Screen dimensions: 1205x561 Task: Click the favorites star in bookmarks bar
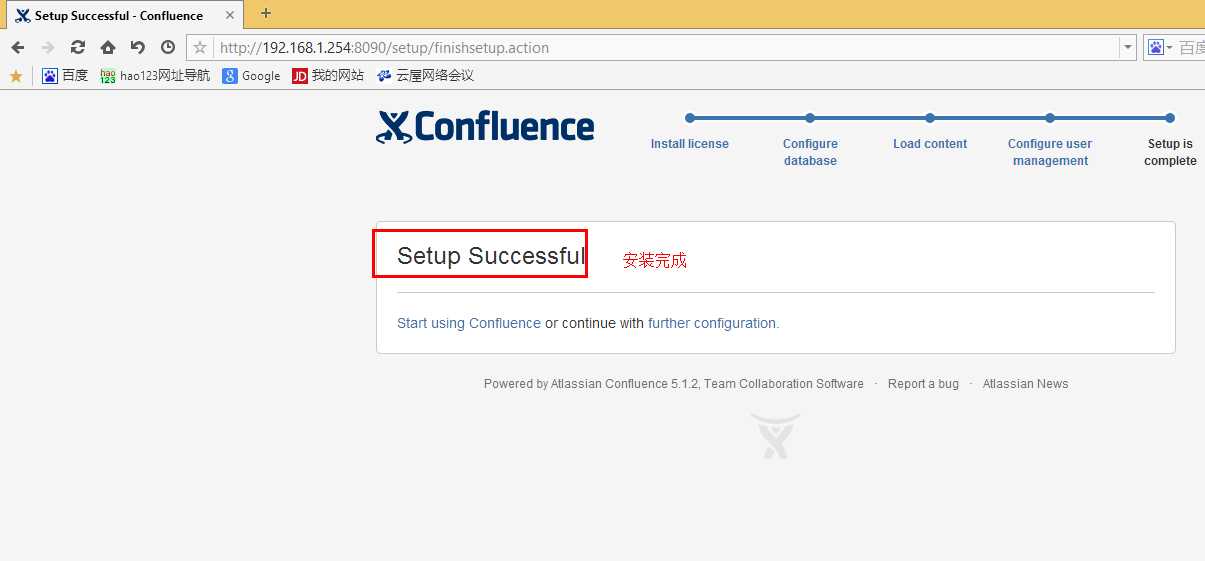click(15, 76)
